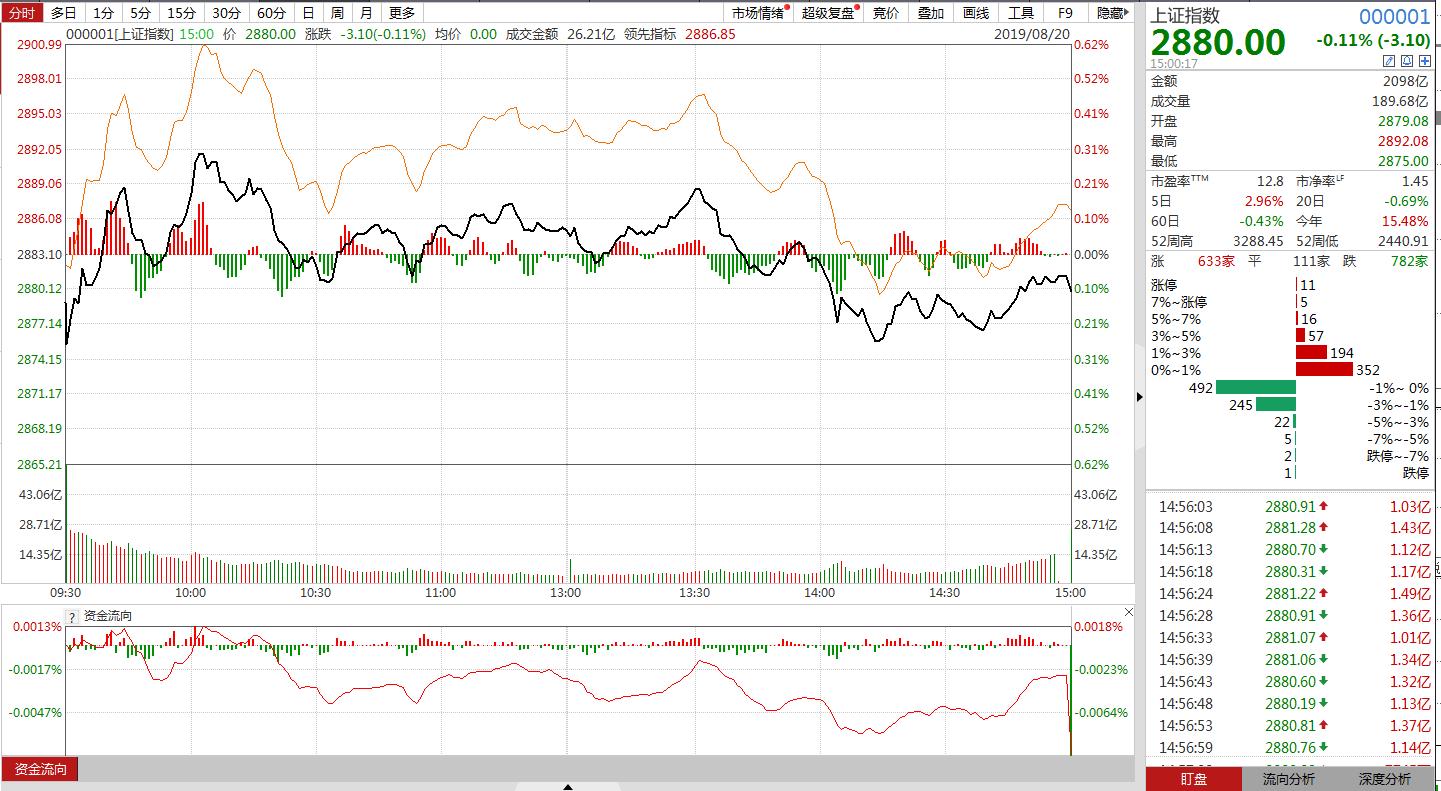Open the 市场情绪 toolbar button
This screenshot has width=1441, height=791.
click(758, 13)
